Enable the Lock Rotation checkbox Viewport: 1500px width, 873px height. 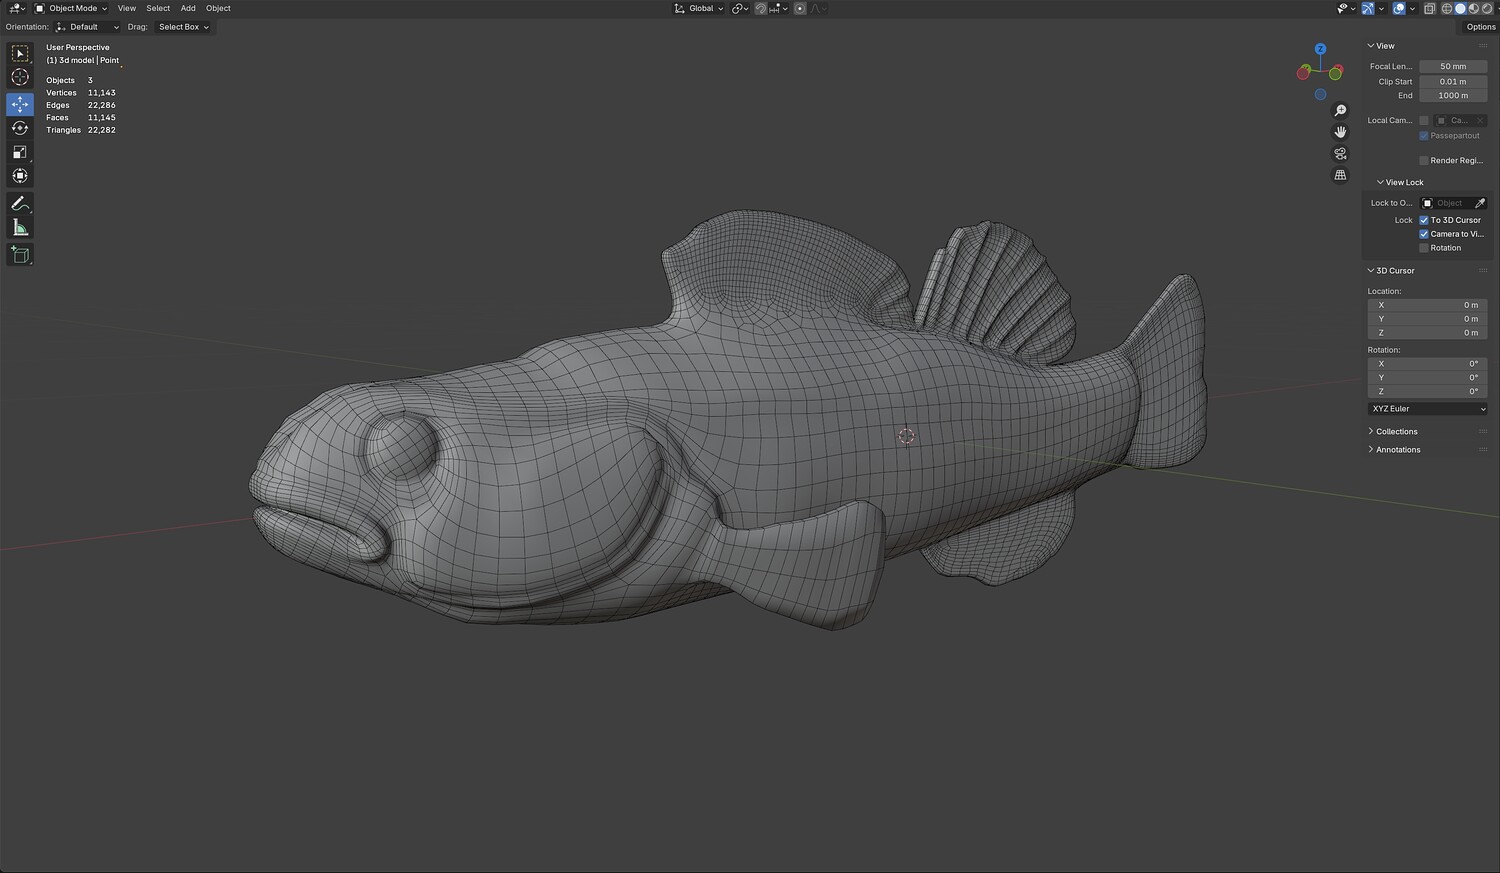1424,248
